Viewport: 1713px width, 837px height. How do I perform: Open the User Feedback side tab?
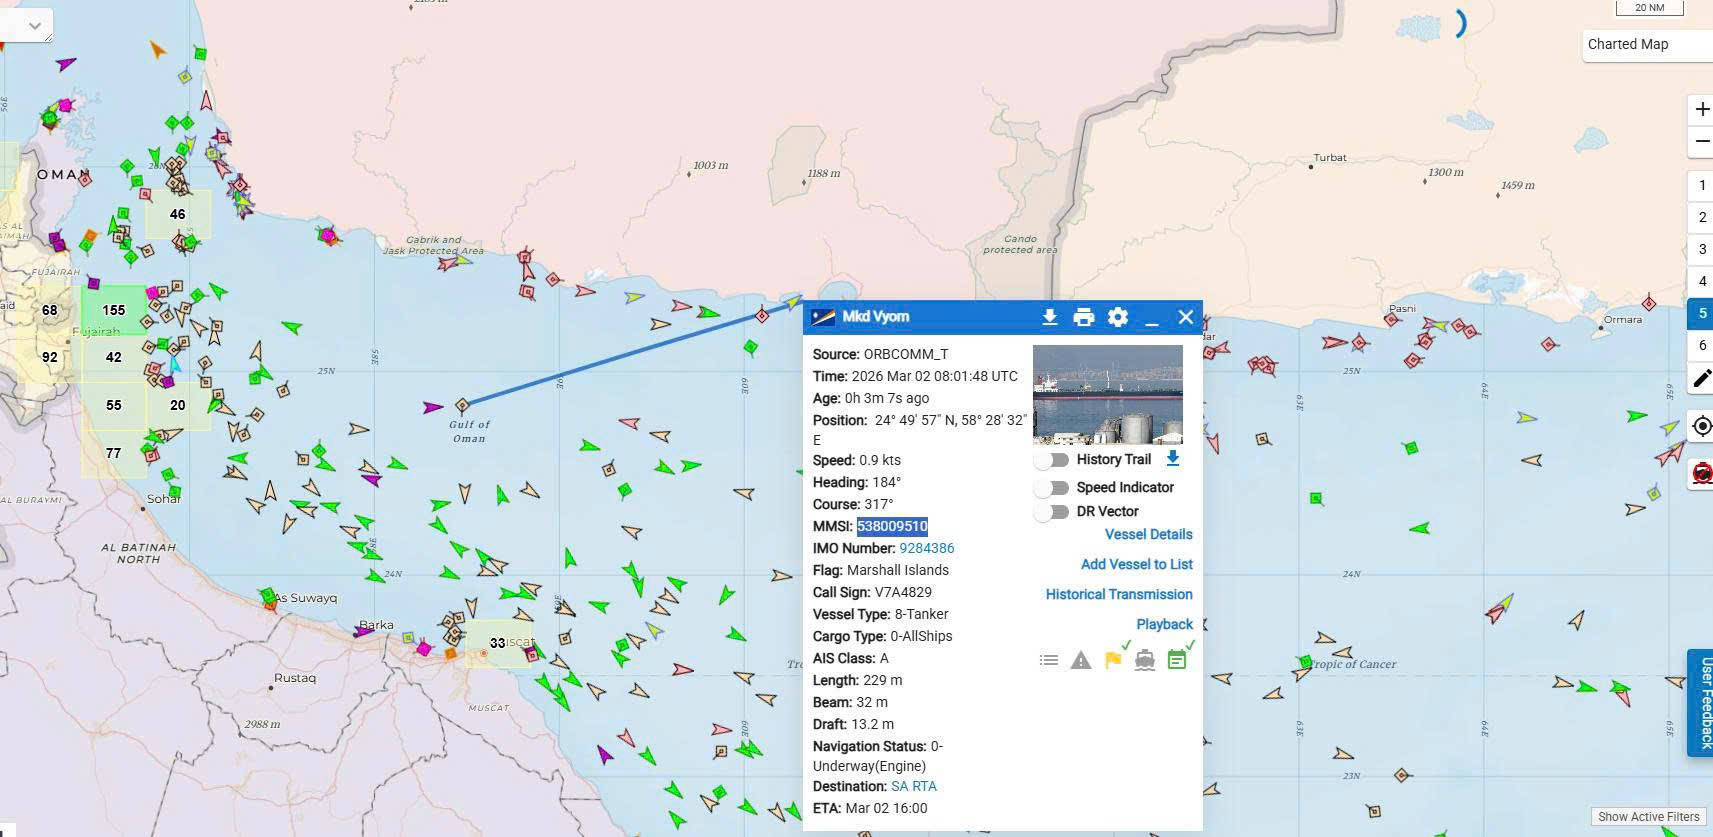1701,702
